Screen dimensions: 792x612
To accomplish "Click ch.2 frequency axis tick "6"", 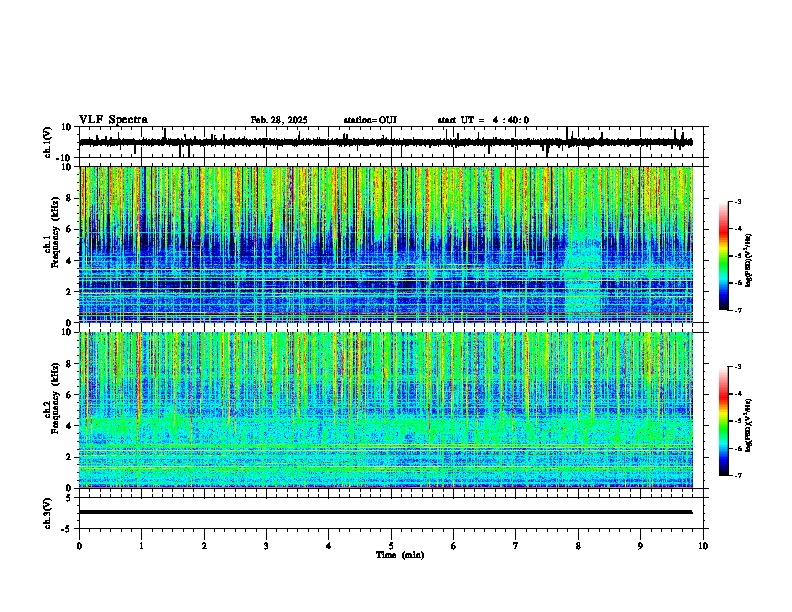I will pyautogui.click(x=70, y=395).
